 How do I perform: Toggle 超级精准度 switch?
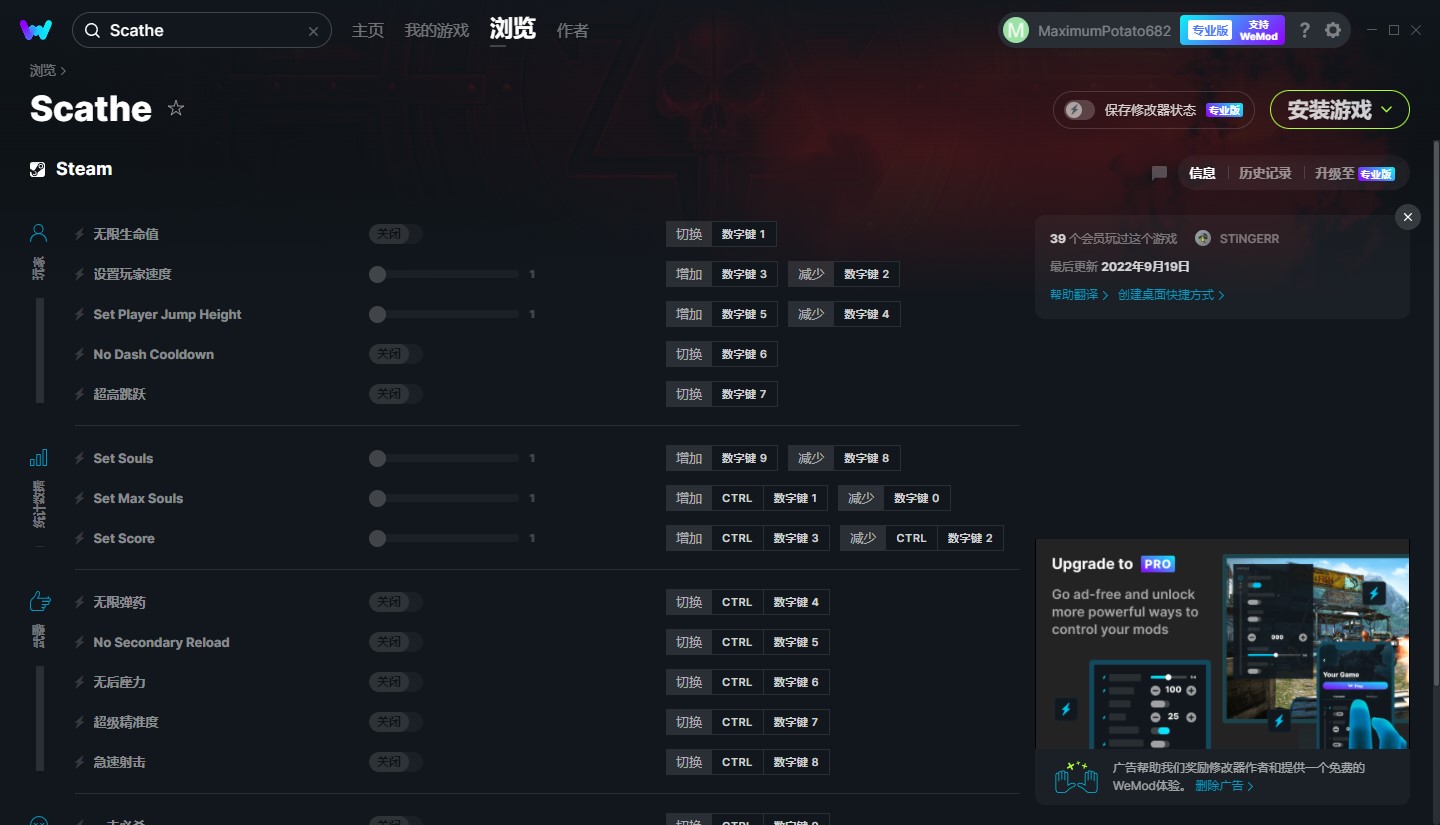point(395,722)
